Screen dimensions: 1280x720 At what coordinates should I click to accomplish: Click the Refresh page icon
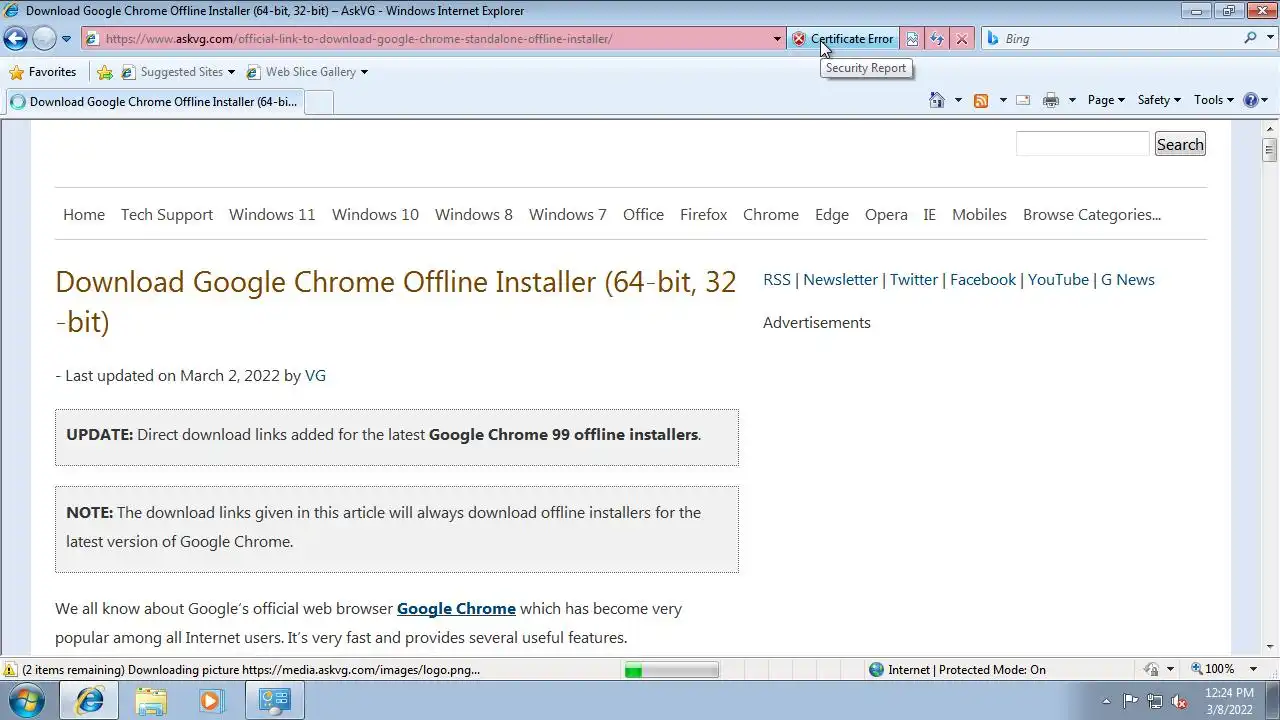pyautogui.click(x=937, y=39)
